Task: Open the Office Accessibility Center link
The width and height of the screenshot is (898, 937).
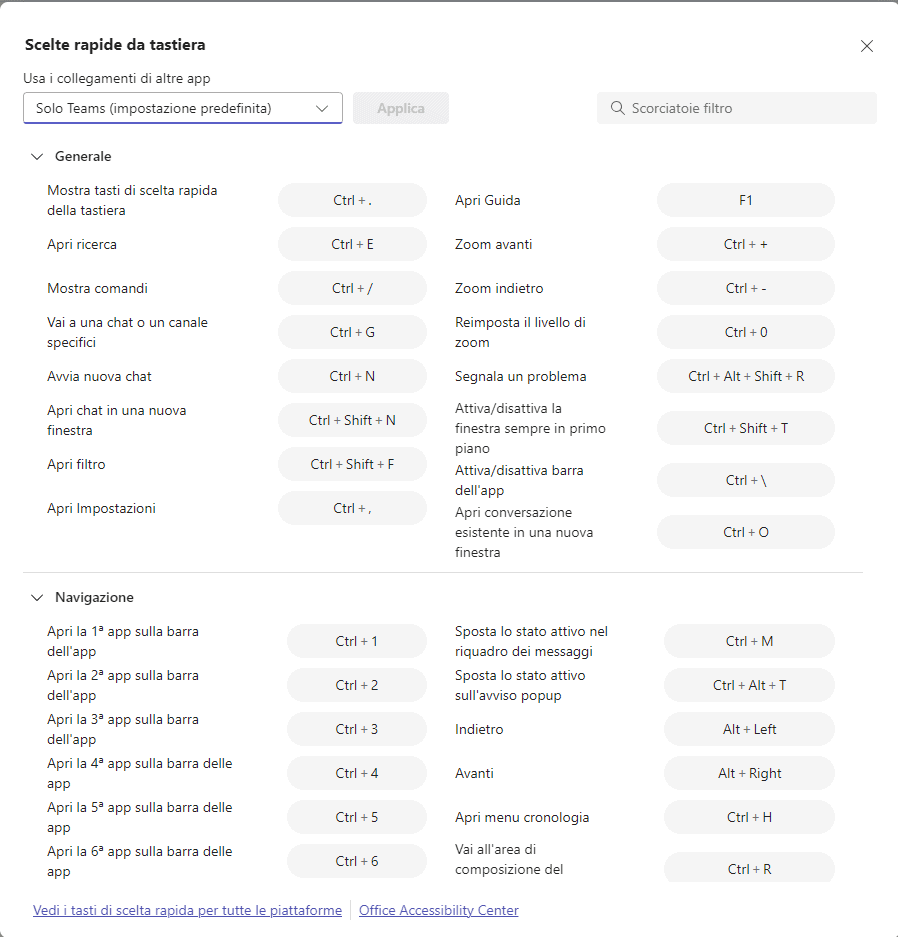Action: pyautogui.click(x=439, y=910)
